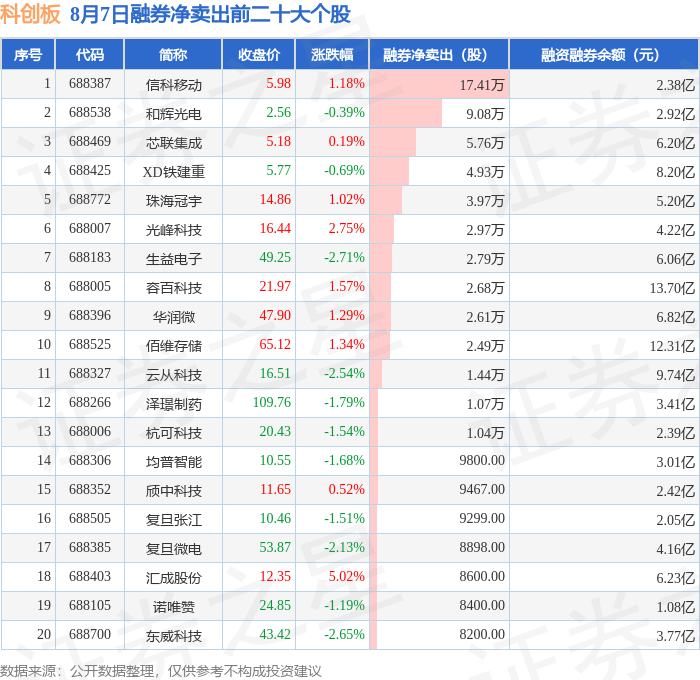700x680 pixels.
Task: Click the 9.08万 net sell value
Action: pos(485,114)
